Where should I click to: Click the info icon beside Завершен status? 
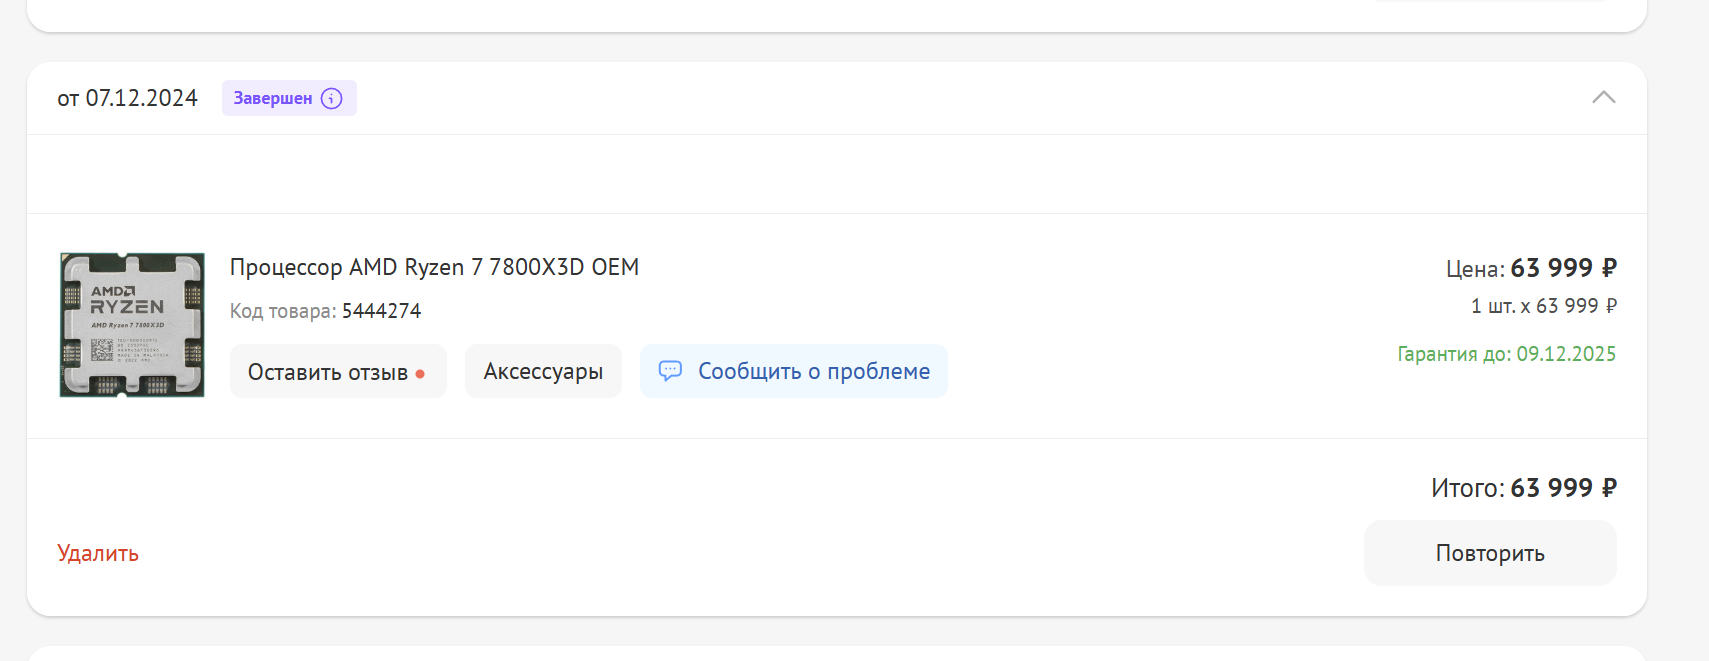(332, 98)
